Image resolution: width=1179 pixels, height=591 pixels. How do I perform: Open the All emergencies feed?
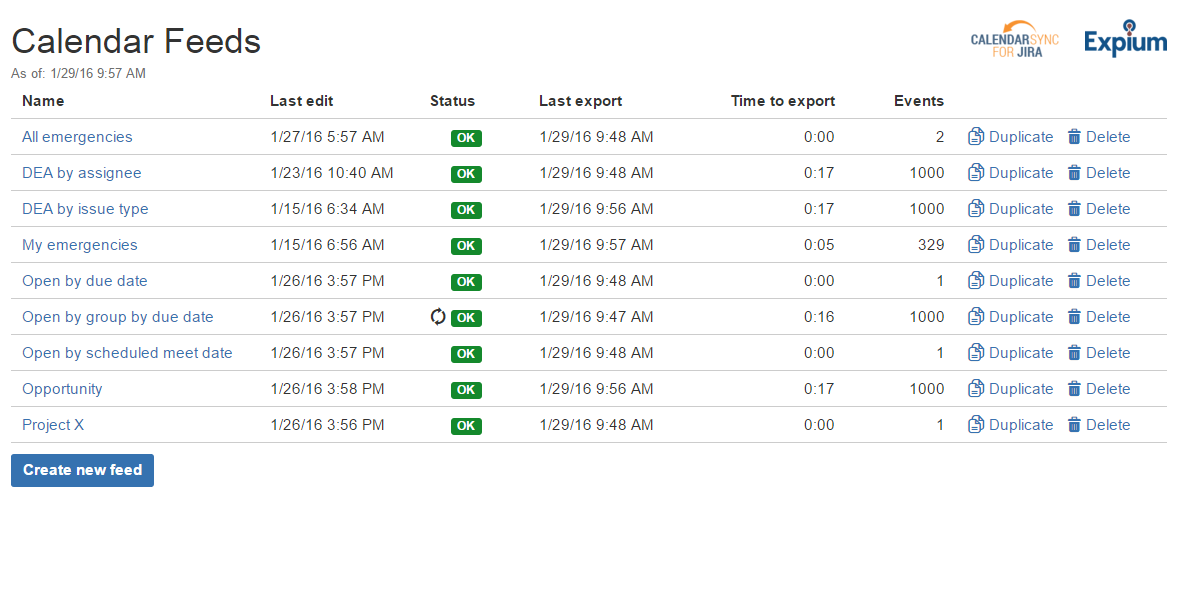pyautogui.click(x=77, y=137)
